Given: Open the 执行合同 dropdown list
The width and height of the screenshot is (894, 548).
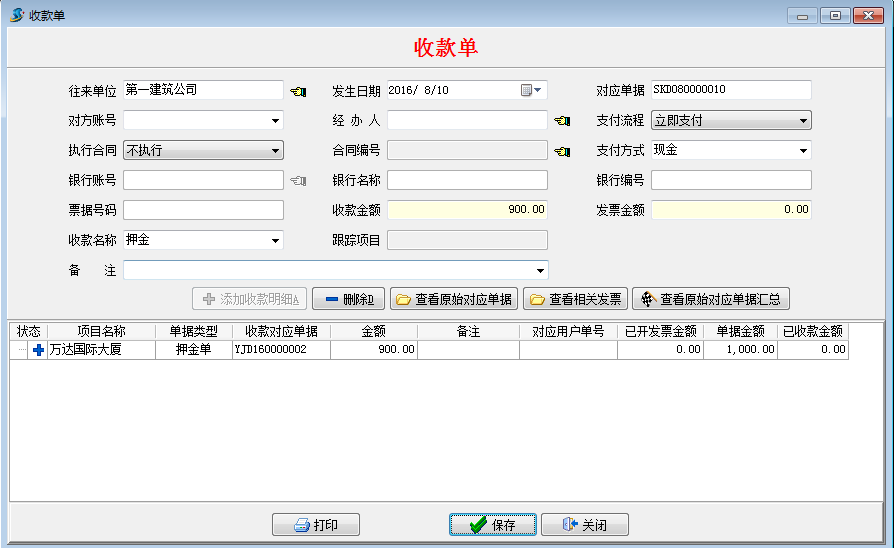Looking at the screenshot, I should [275, 151].
